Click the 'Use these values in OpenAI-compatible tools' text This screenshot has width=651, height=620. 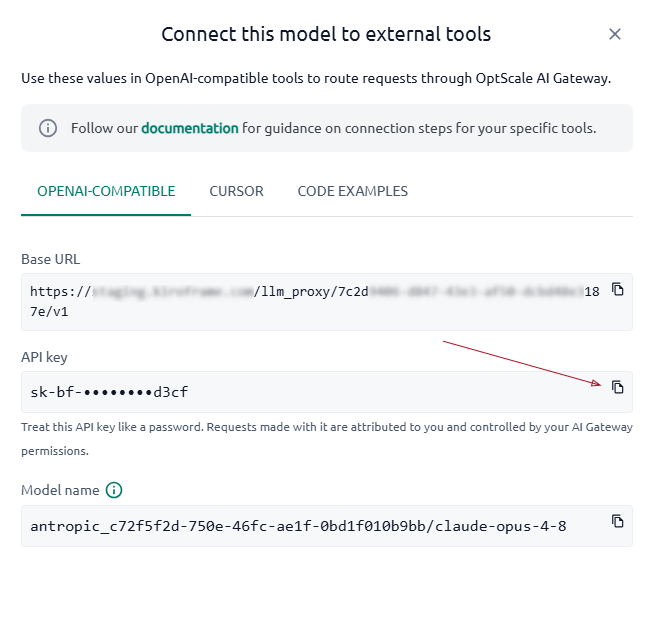[x=316, y=78]
